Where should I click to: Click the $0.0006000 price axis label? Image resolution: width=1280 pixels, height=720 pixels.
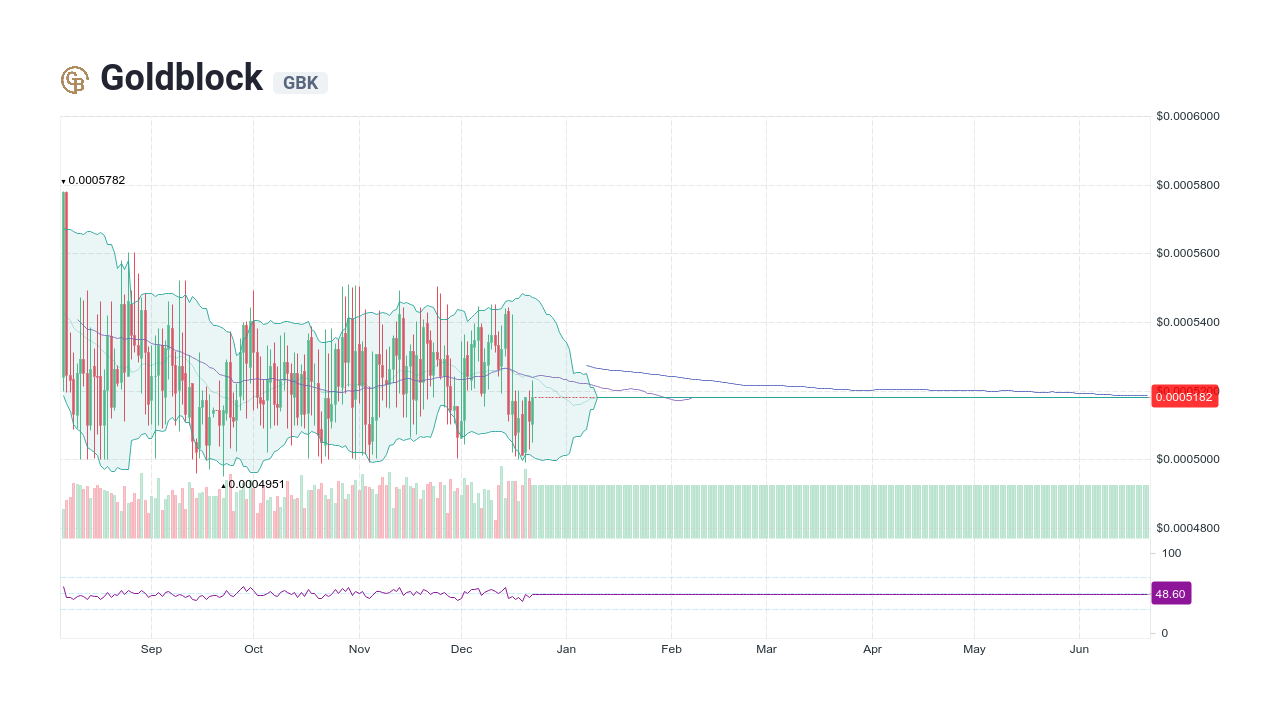tap(1187, 115)
